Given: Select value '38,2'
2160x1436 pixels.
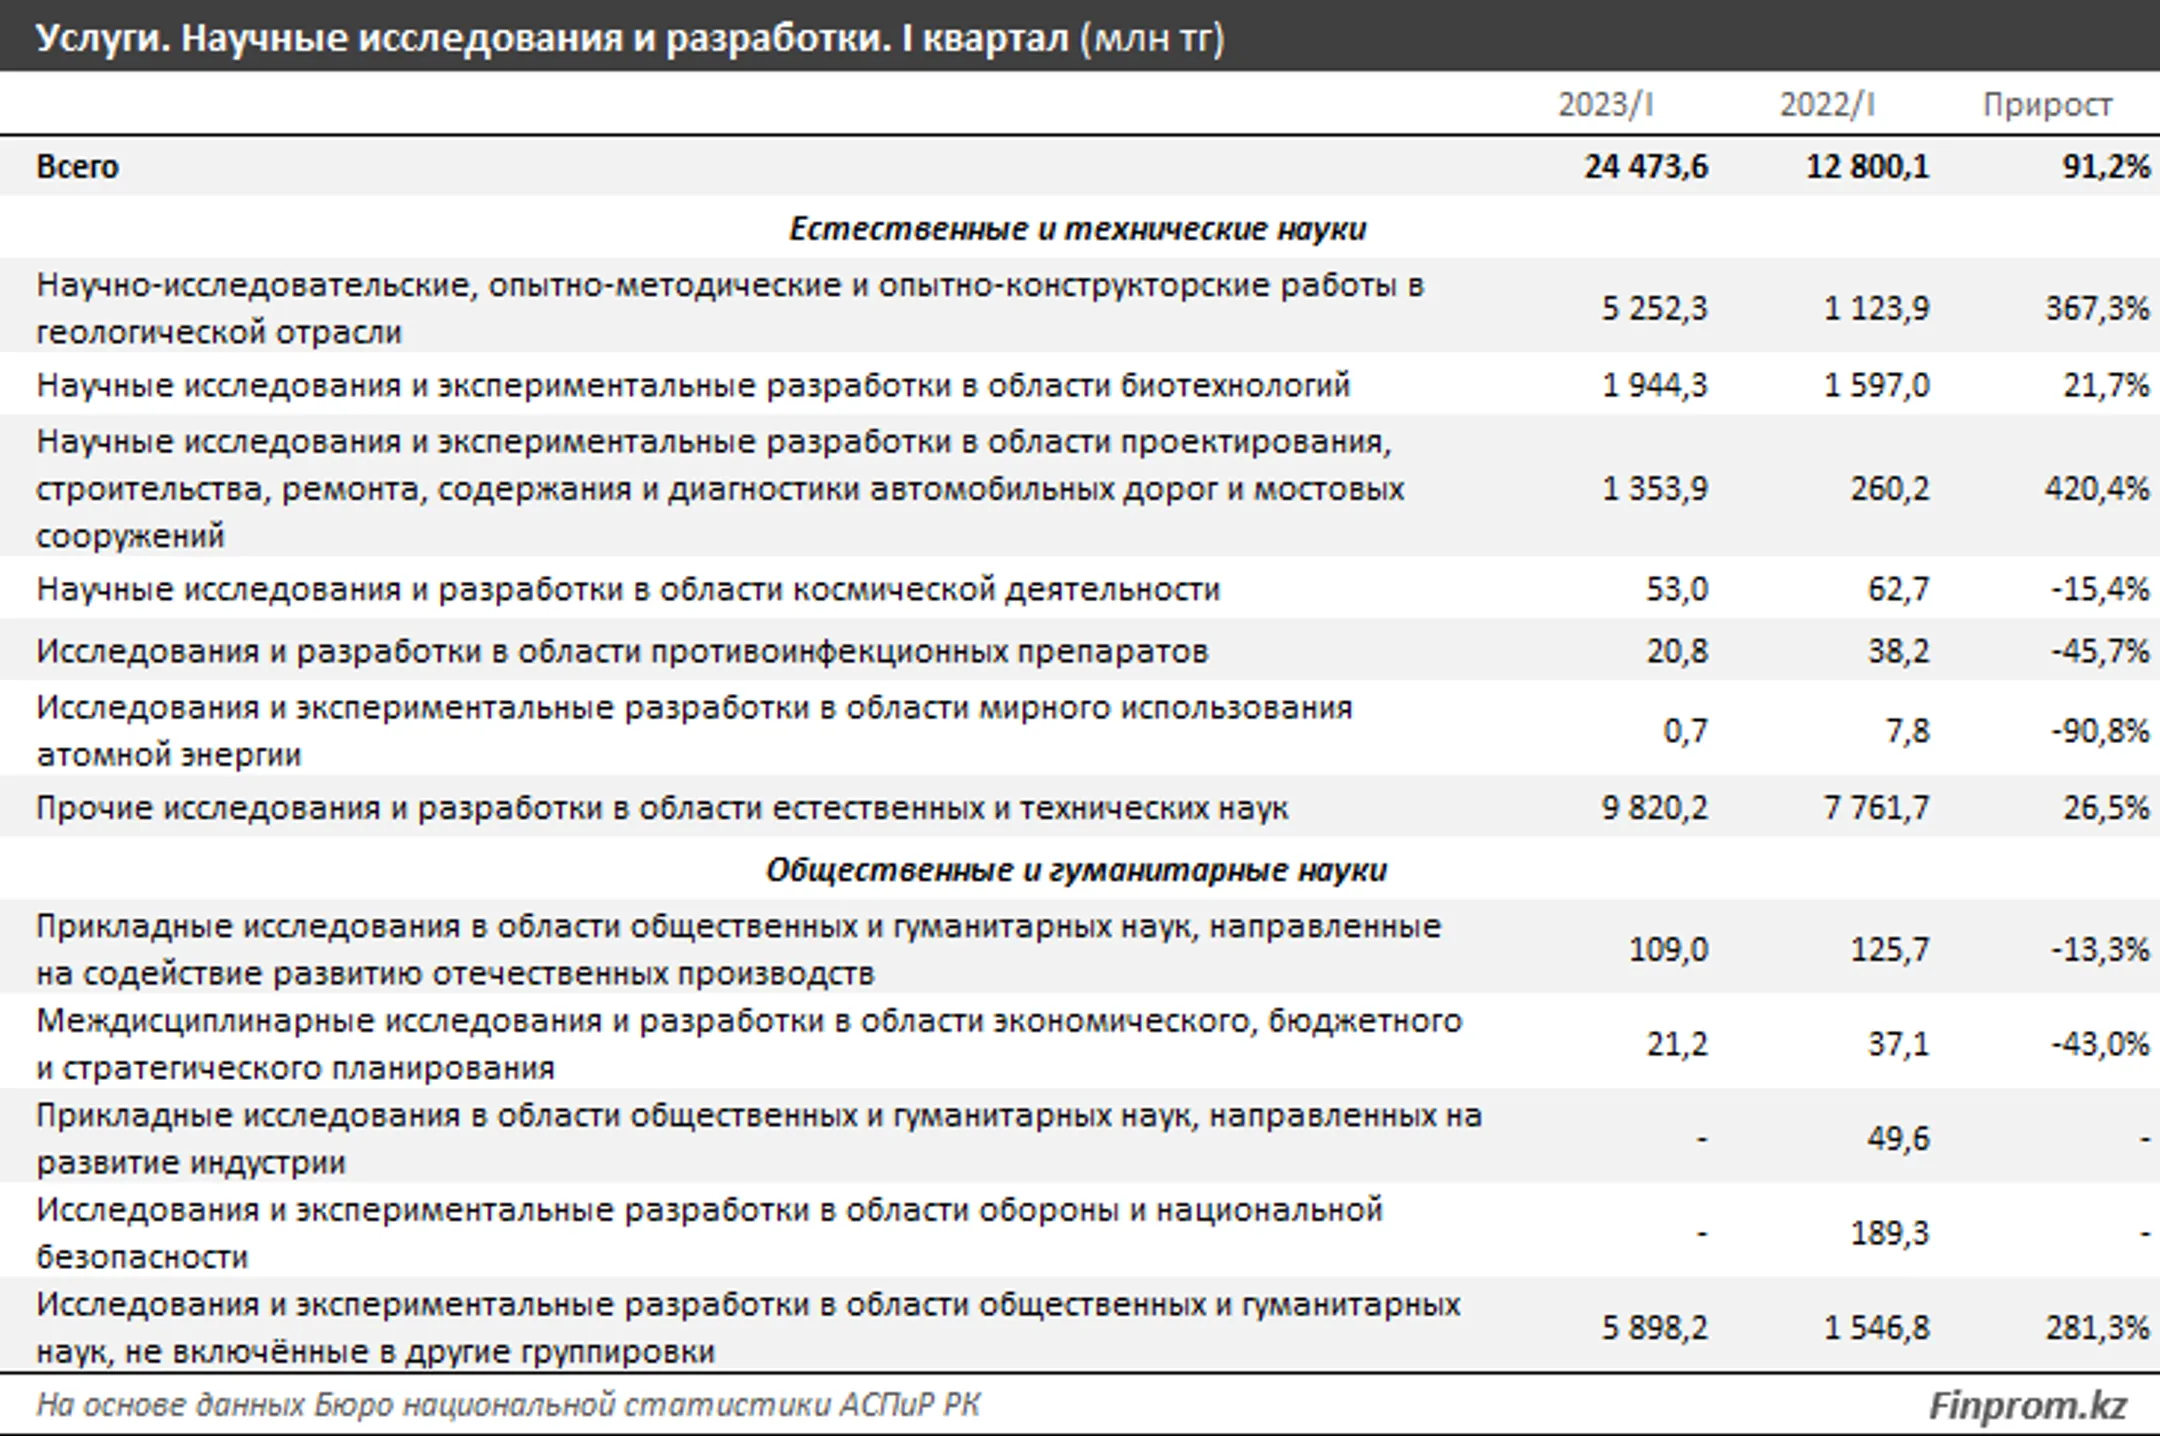Looking at the screenshot, I should click(x=1899, y=651).
